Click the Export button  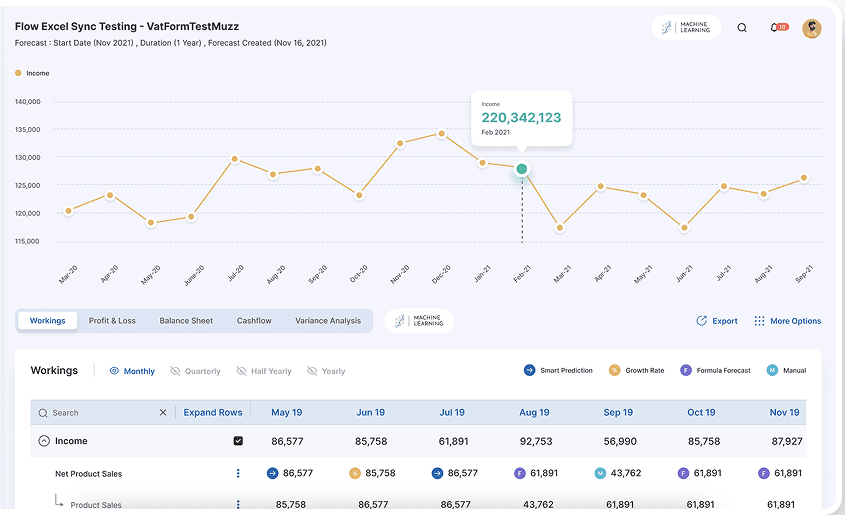coord(717,321)
